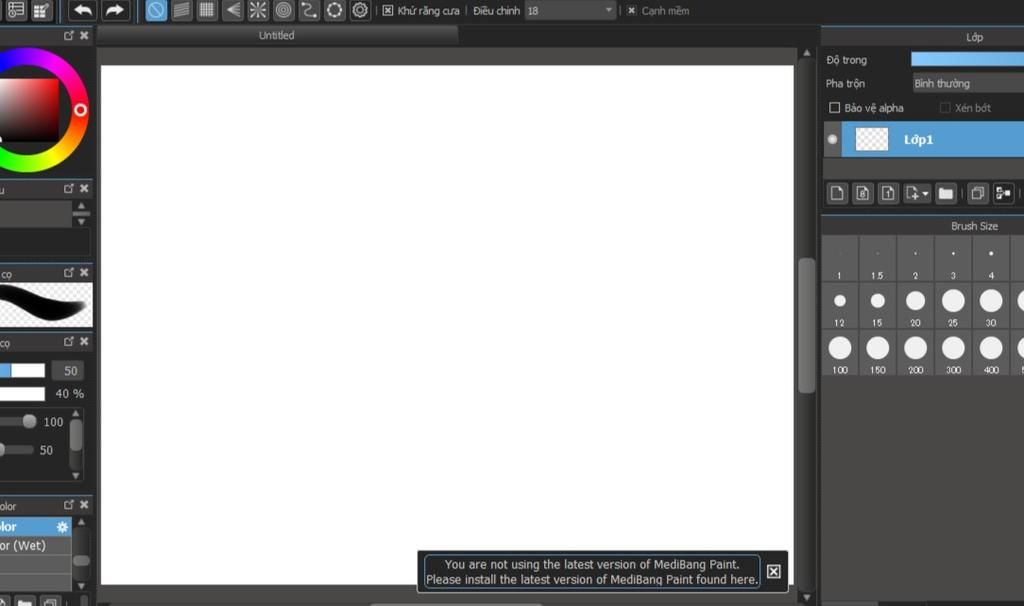
Task: Choose brush size 150
Action: pyautogui.click(x=878, y=353)
